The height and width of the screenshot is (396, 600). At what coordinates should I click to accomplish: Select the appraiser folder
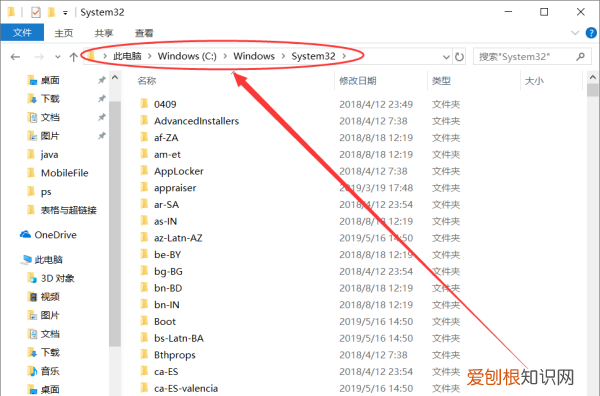(x=175, y=188)
